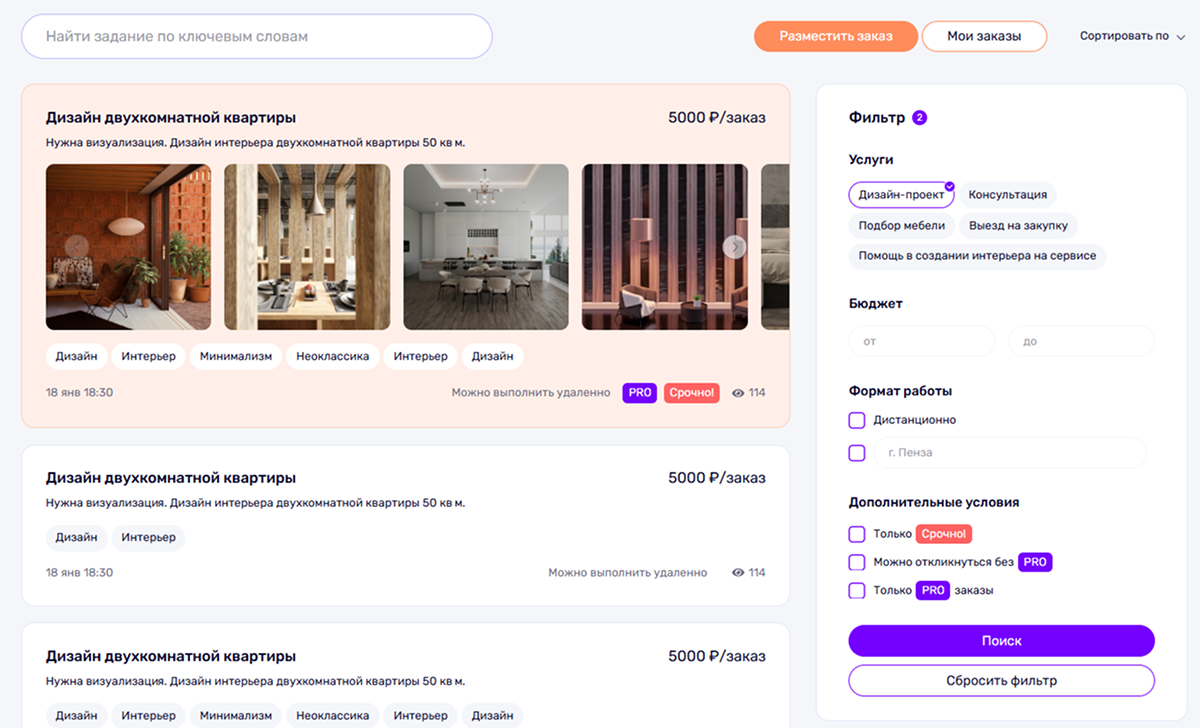Image resolution: width=1200 pixels, height=728 pixels.
Task: Click the Разместить заказ button
Action: (x=835, y=36)
